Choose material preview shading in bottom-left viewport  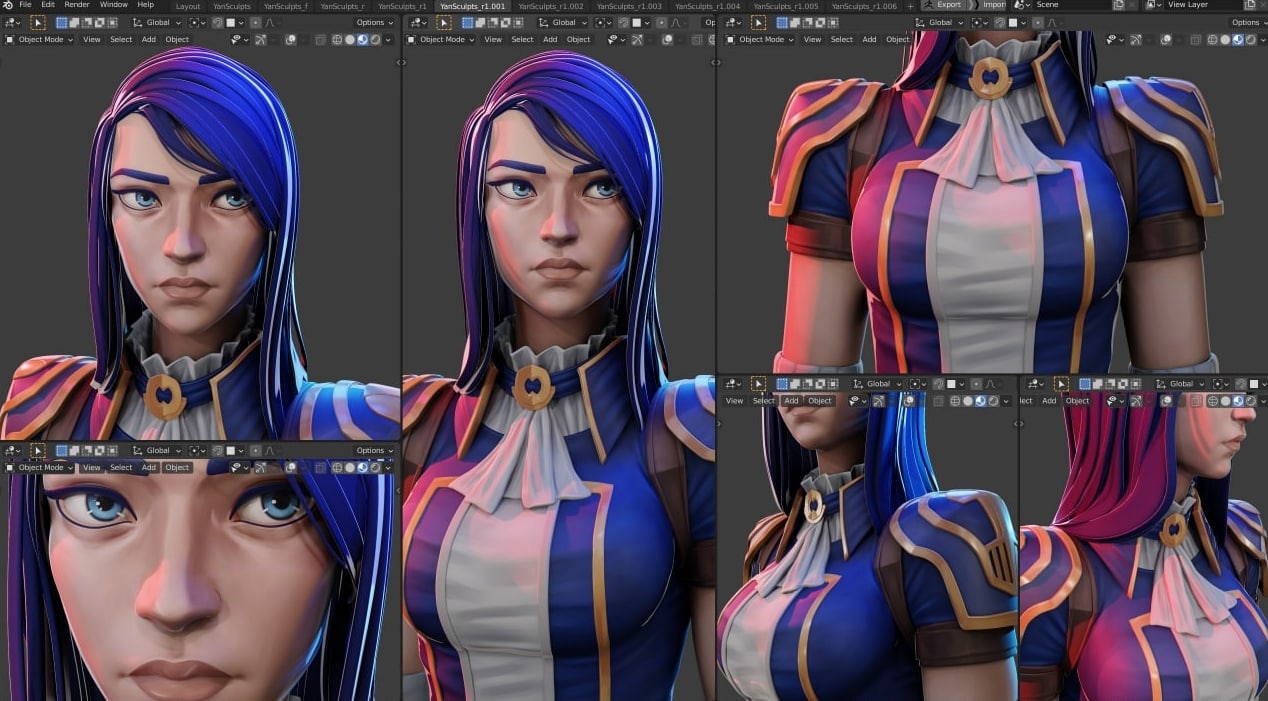click(x=362, y=467)
